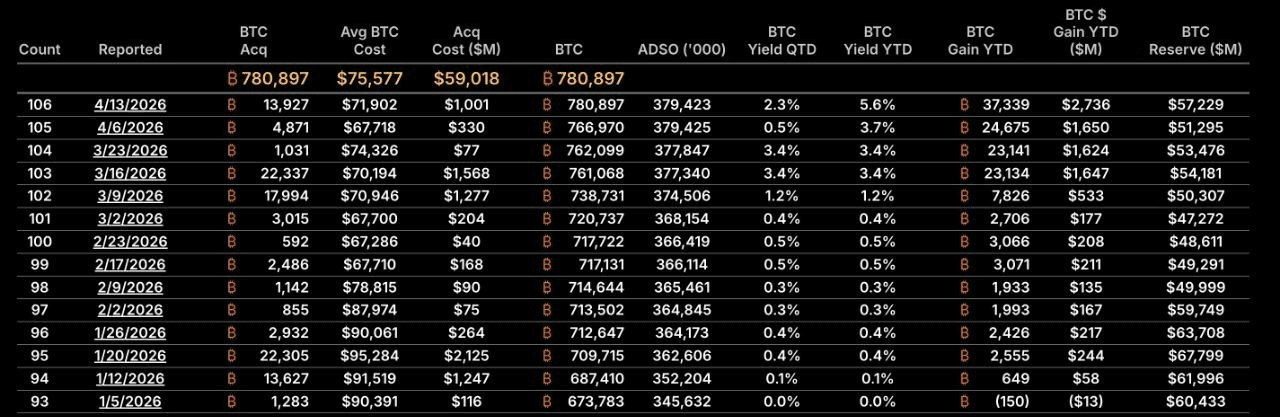Follow the 1/5/2026 reported date link
This screenshot has height=417, width=1280.
click(x=130, y=403)
